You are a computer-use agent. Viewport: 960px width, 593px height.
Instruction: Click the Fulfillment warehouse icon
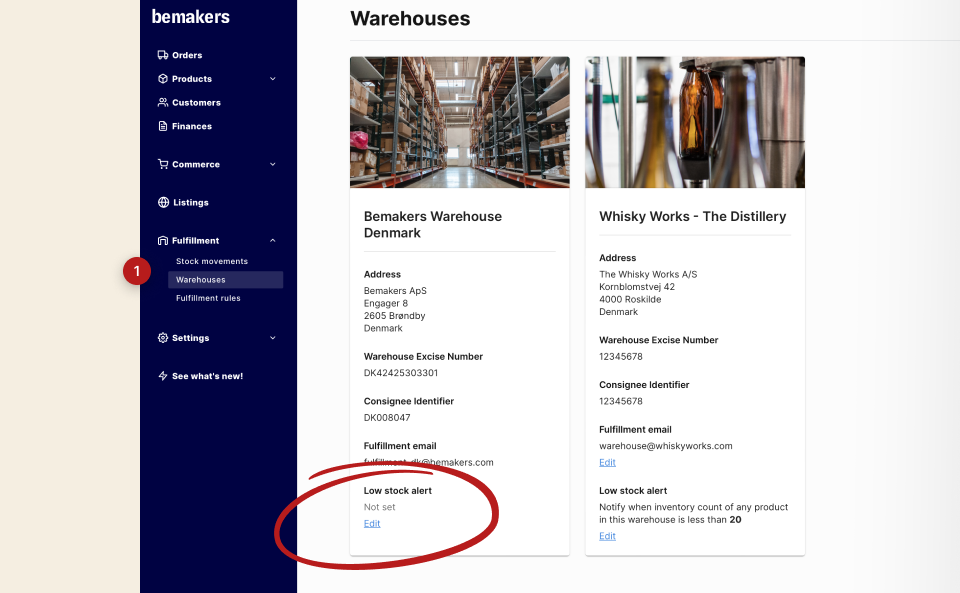[x=163, y=241]
